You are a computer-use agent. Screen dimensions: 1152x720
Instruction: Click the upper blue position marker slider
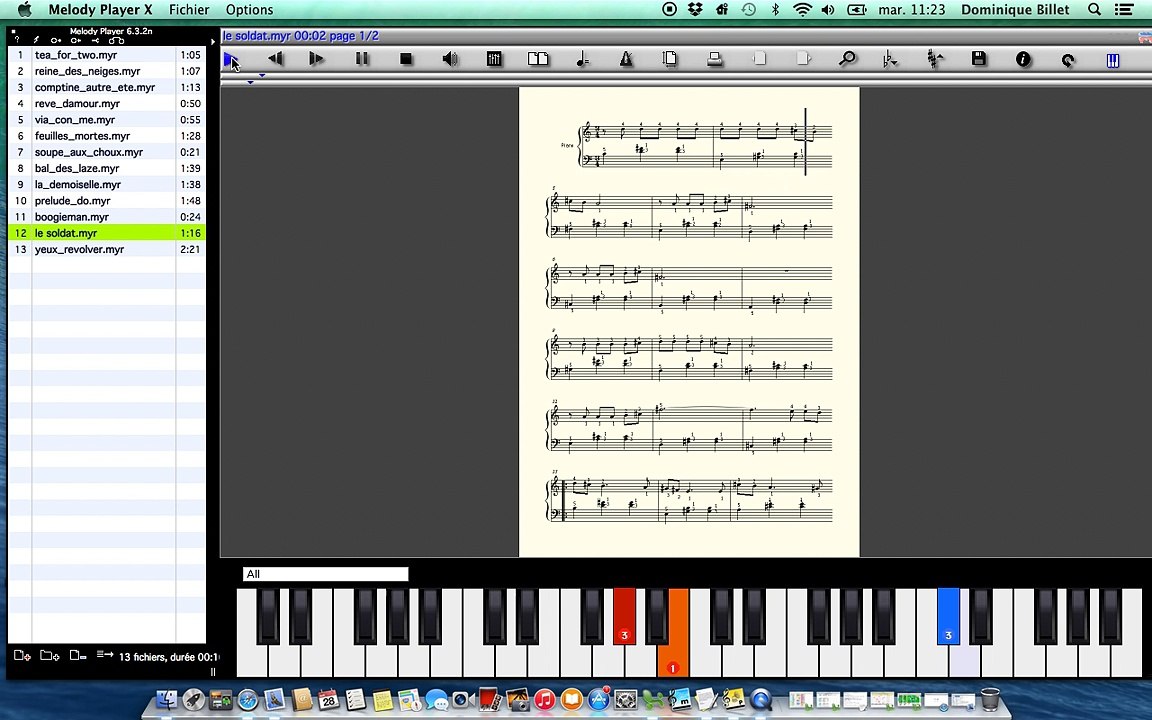pos(262,75)
